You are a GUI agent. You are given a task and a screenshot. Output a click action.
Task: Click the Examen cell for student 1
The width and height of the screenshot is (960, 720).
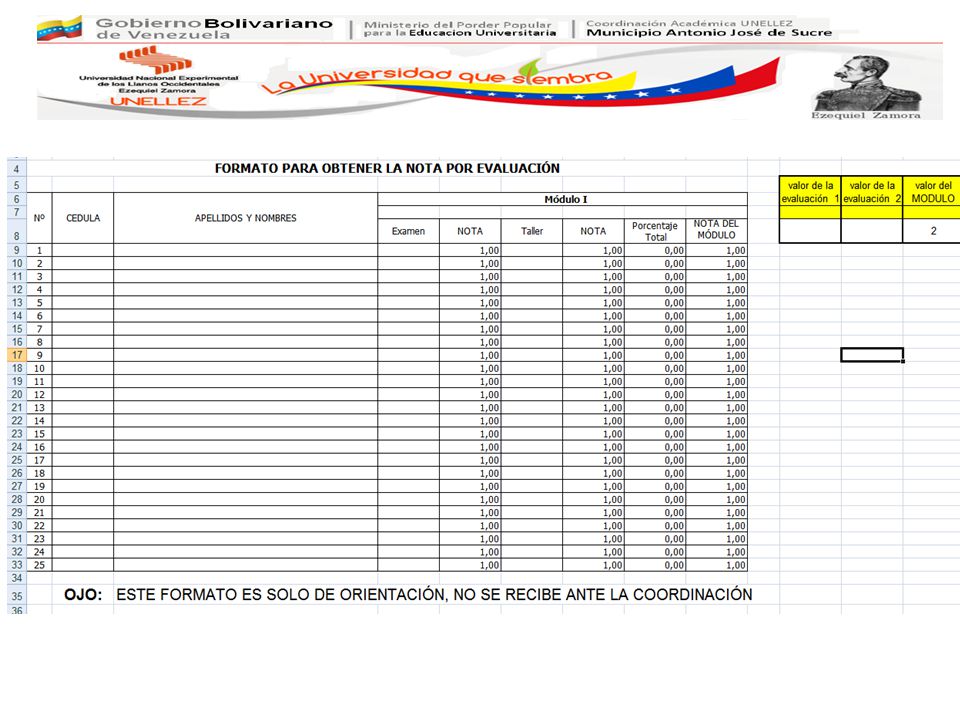[408, 250]
